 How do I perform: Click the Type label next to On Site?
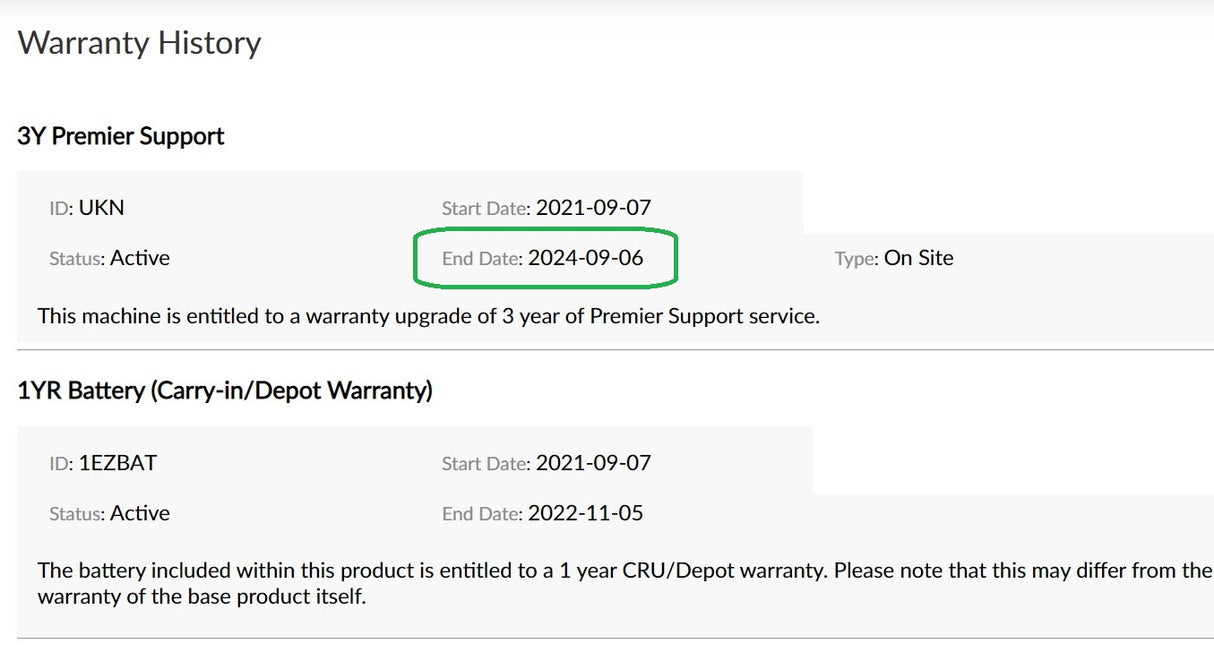[855, 259]
